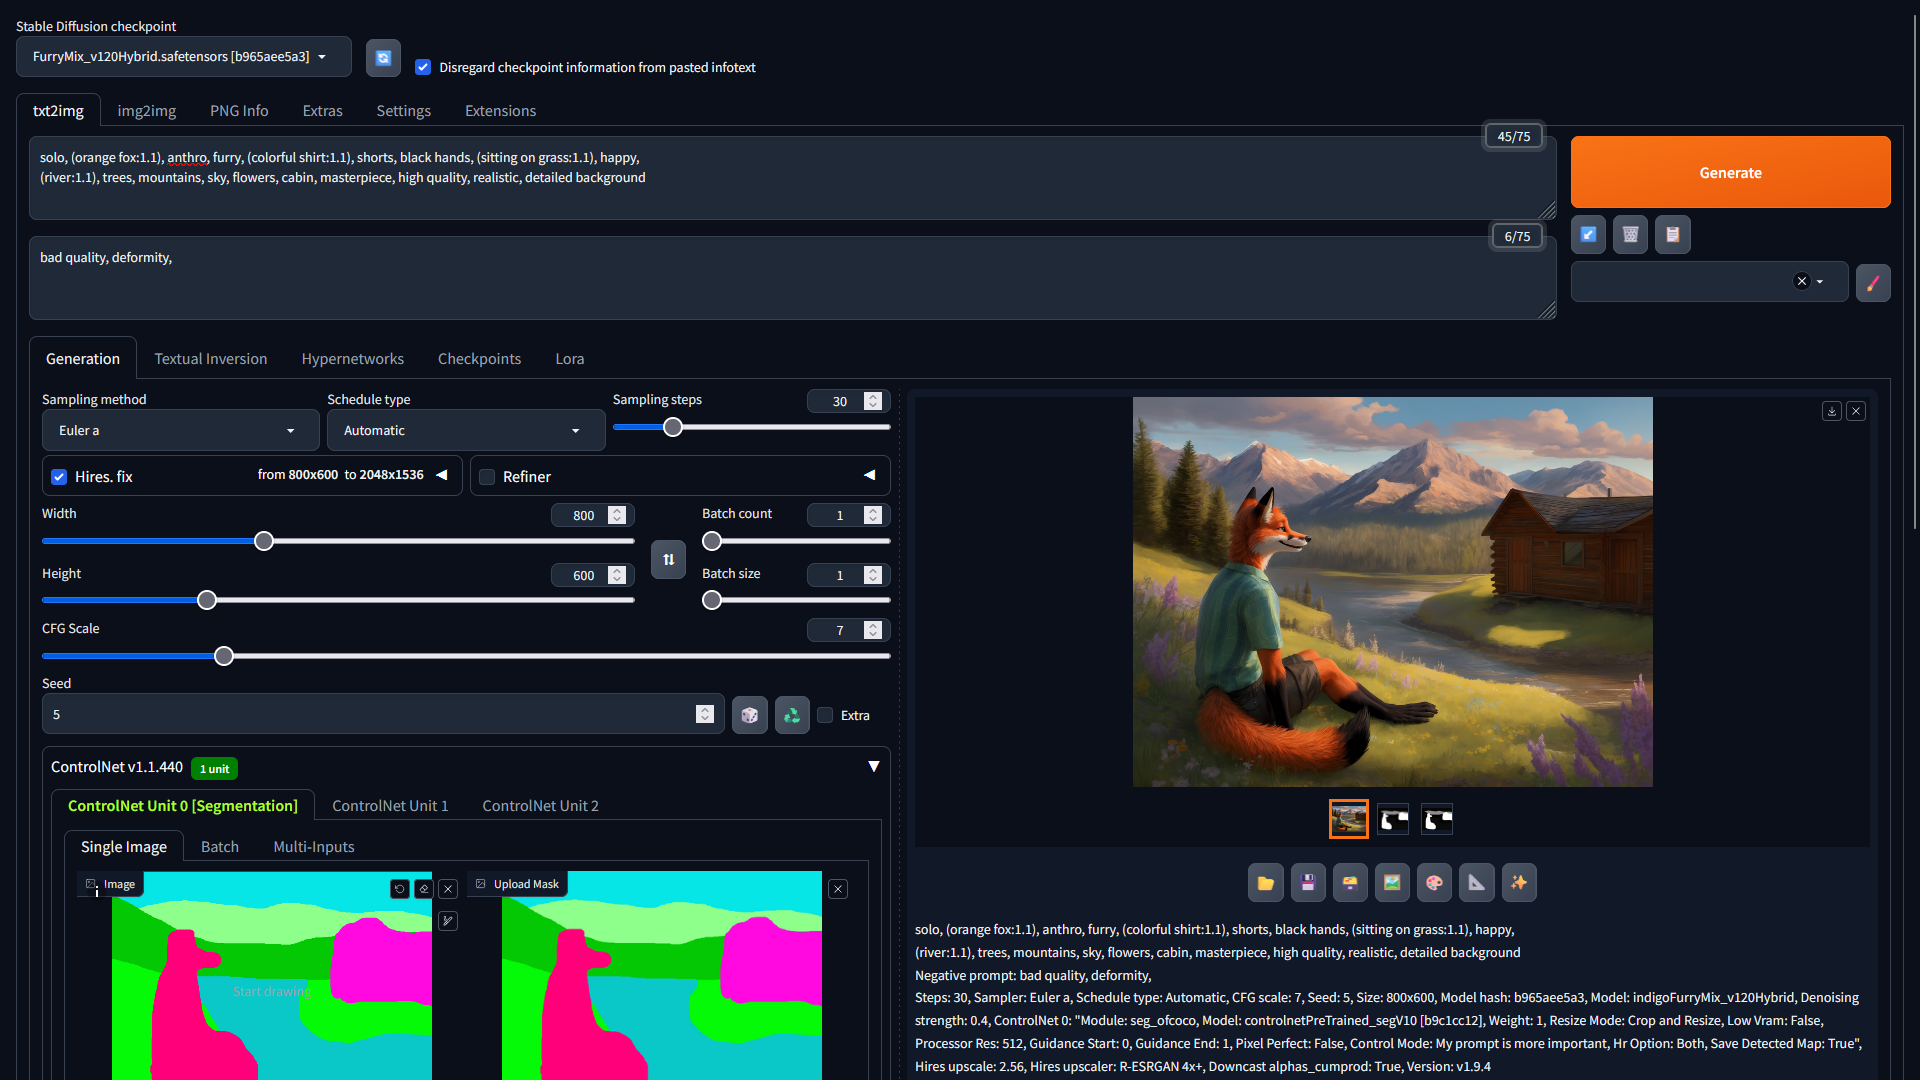Send image to inpaint palette icon

[1434, 883]
